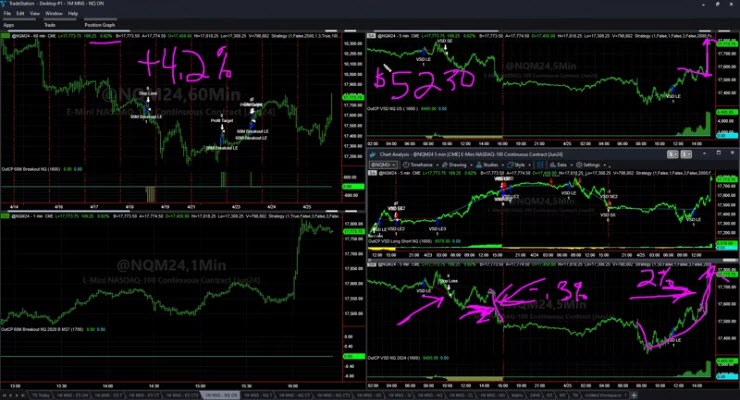
Task: Click the OutCP 60M Breakout NQ (1600) label
Action: coord(31,169)
